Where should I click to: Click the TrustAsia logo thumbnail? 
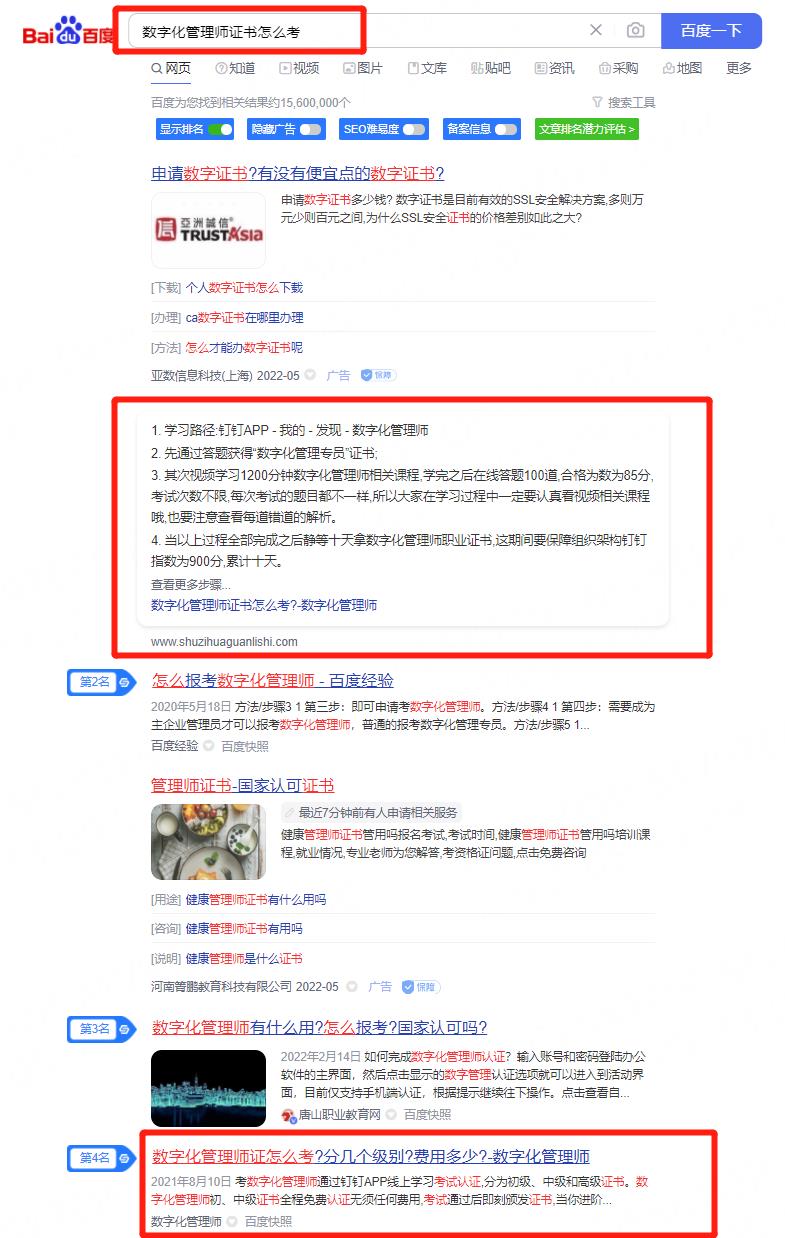pos(208,231)
